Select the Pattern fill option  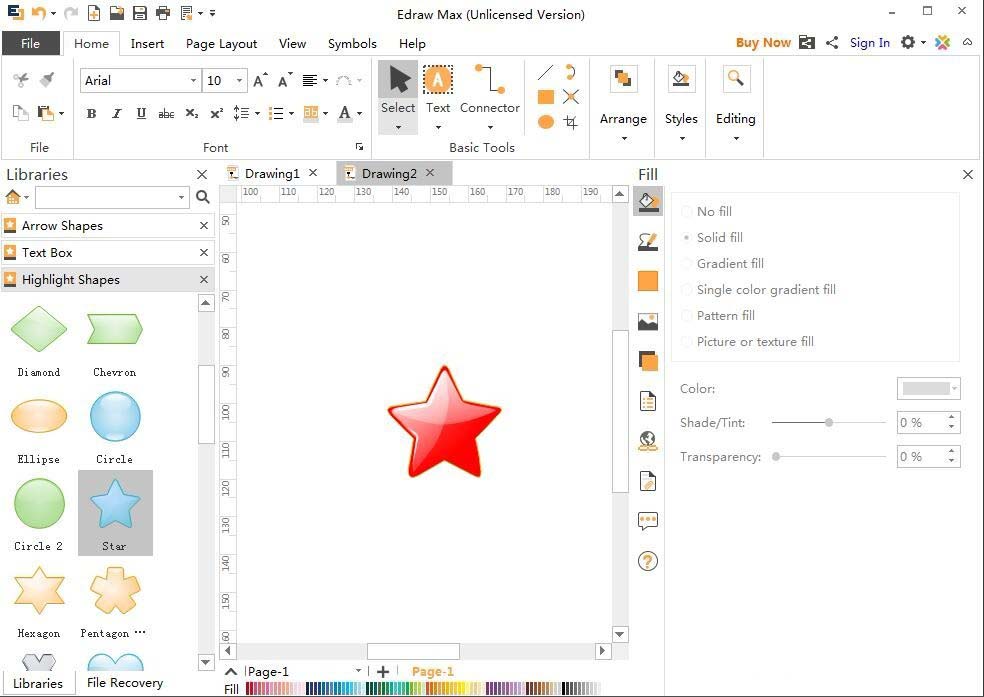click(x=726, y=315)
